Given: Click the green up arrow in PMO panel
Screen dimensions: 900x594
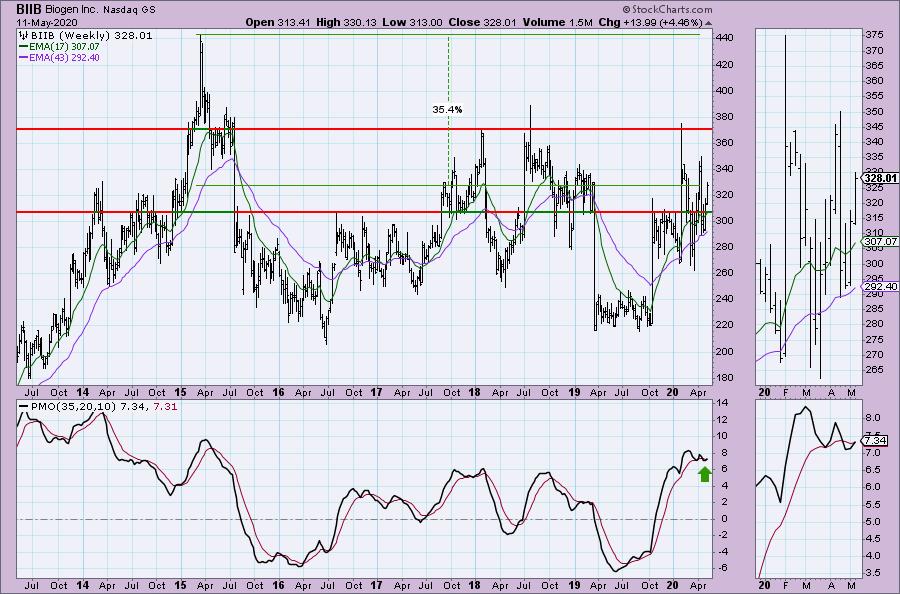Looking at the screenshot, I should tap(705, 474).
